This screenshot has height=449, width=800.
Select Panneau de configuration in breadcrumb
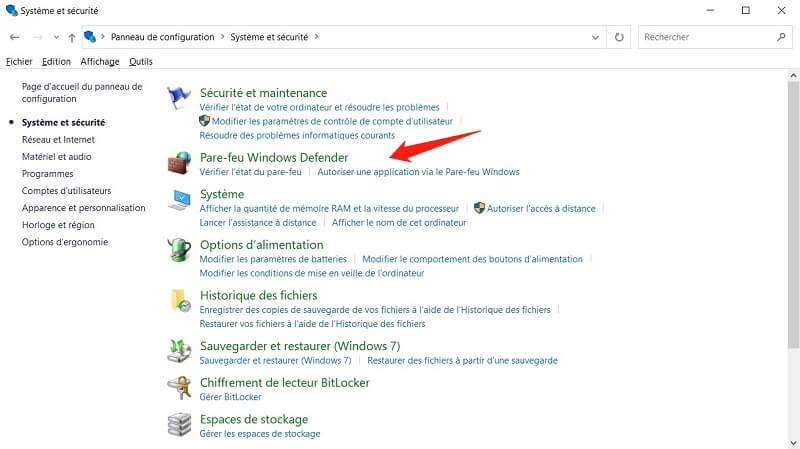(162, 37)
